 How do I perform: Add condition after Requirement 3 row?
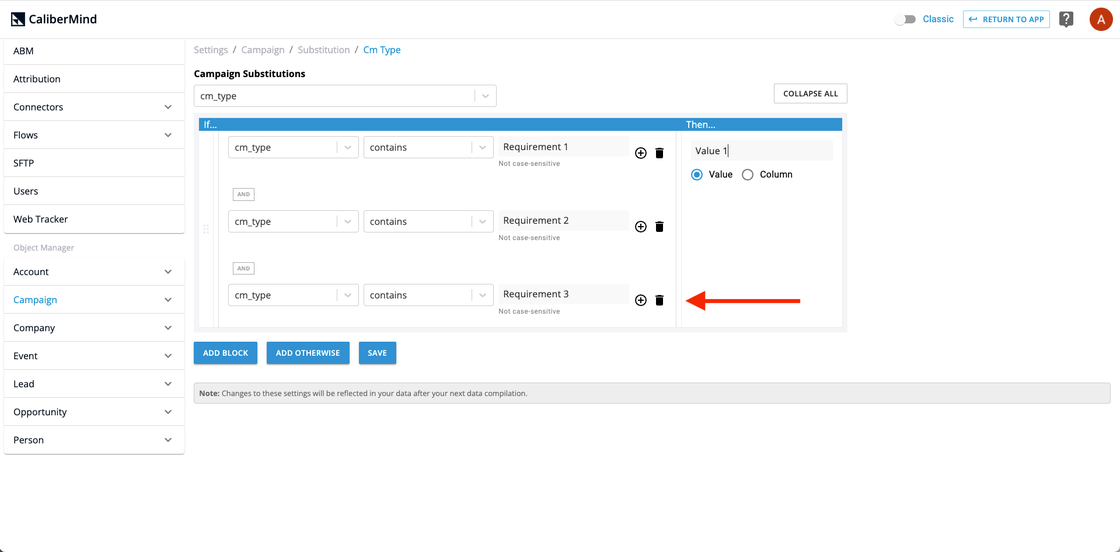click(641, 301)
